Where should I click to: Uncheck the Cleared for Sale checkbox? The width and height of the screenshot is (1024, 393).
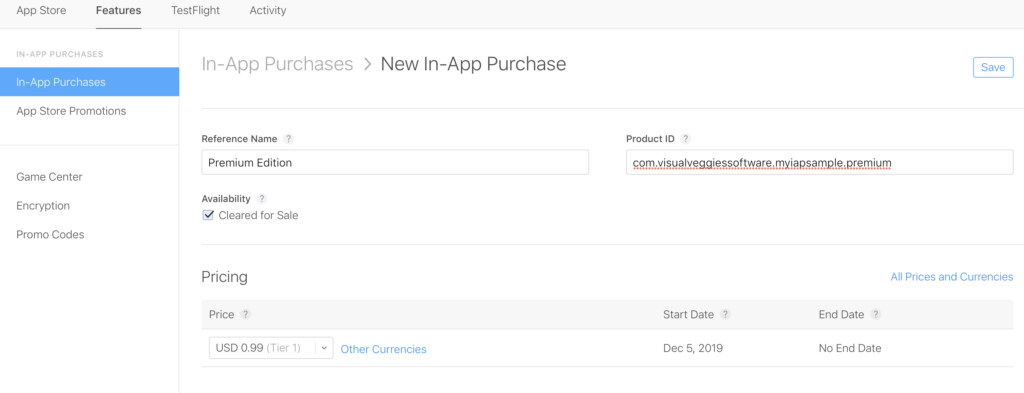click(x=208, y=215)
